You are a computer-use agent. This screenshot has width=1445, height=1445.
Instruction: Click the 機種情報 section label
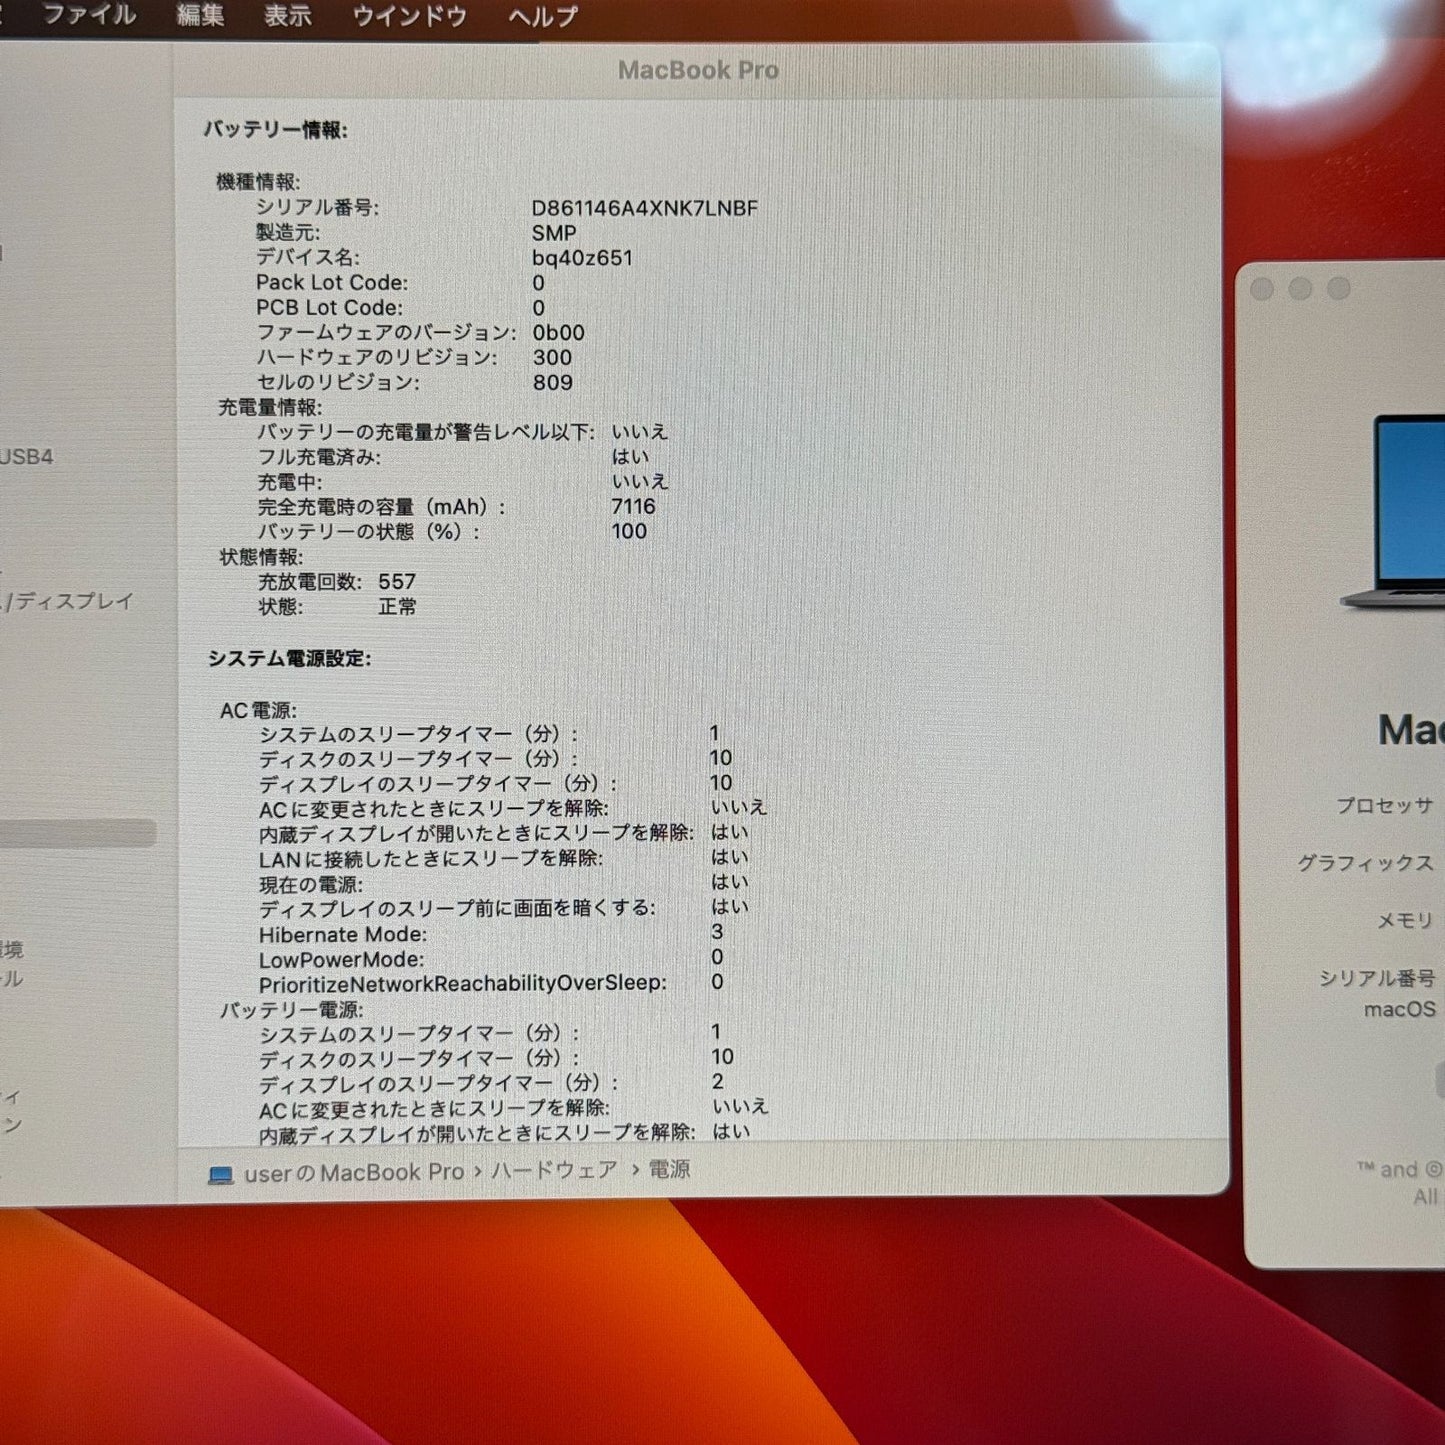point(258,182)
